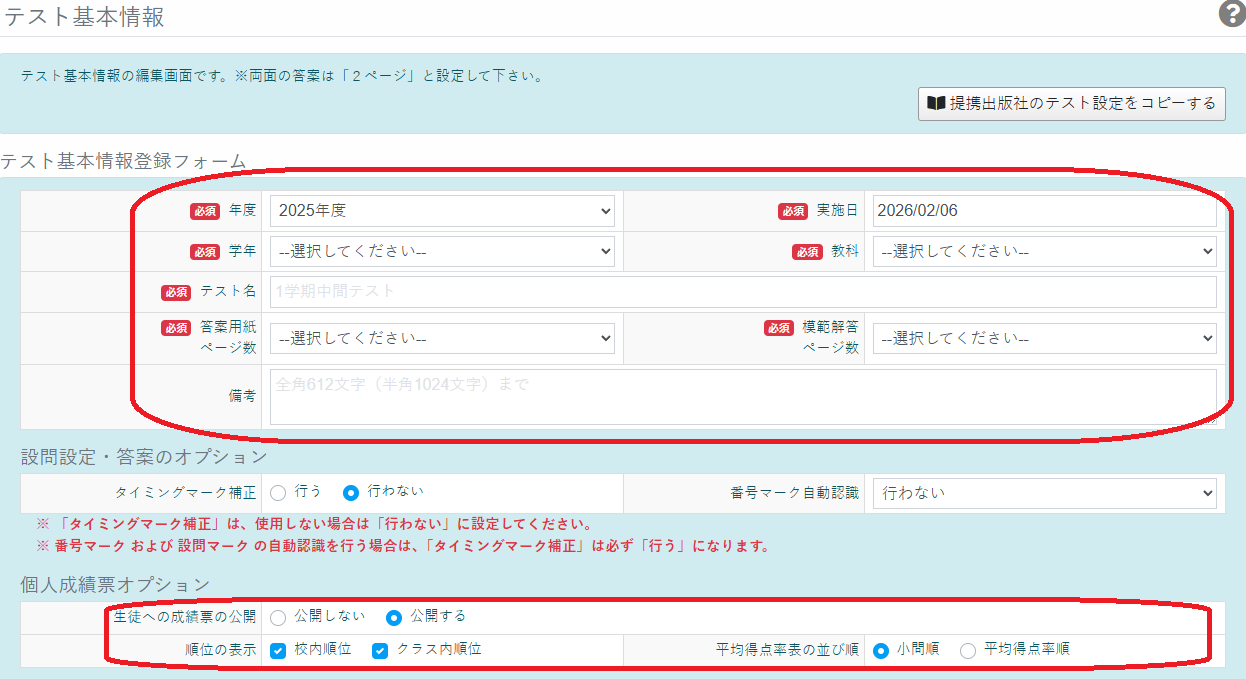The image size is (1246, 679).
Task: Open the 年度 dropdown showing 2025年度
Action: click(441, 211)
